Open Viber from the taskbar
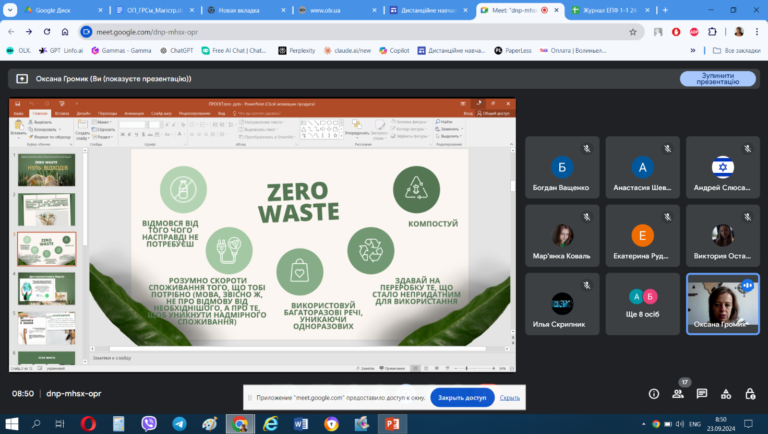768x434 pixels. [149, 424]
